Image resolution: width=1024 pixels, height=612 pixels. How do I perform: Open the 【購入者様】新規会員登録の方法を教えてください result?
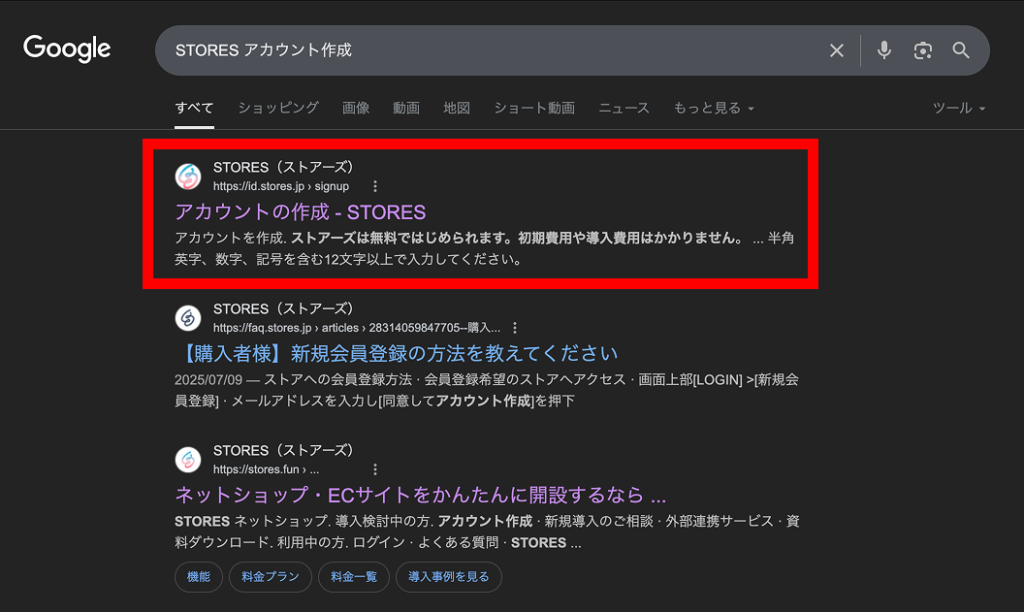pyautogui.click(x=396, y=354)
